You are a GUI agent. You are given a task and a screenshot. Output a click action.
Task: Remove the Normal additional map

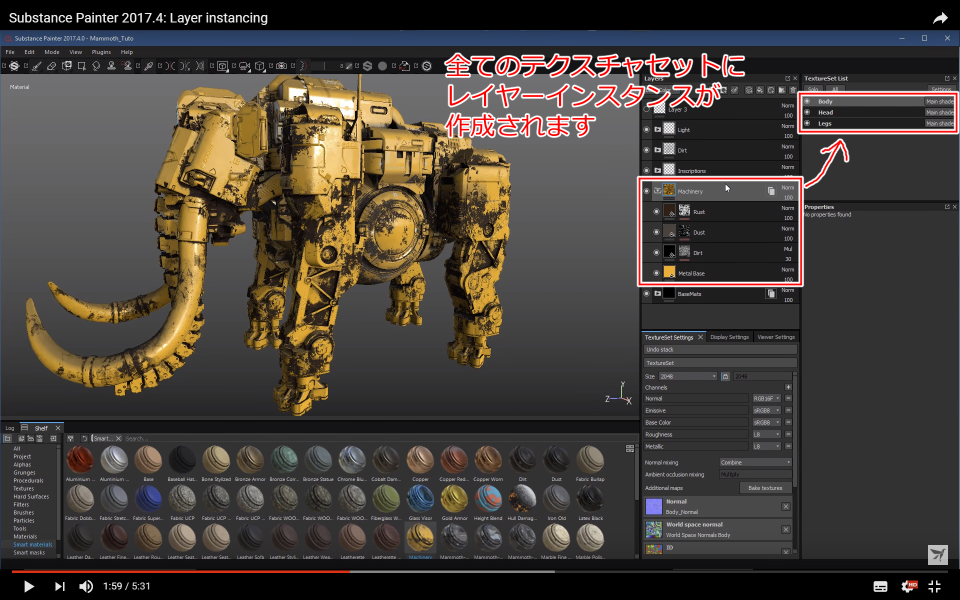pos(786,506)
